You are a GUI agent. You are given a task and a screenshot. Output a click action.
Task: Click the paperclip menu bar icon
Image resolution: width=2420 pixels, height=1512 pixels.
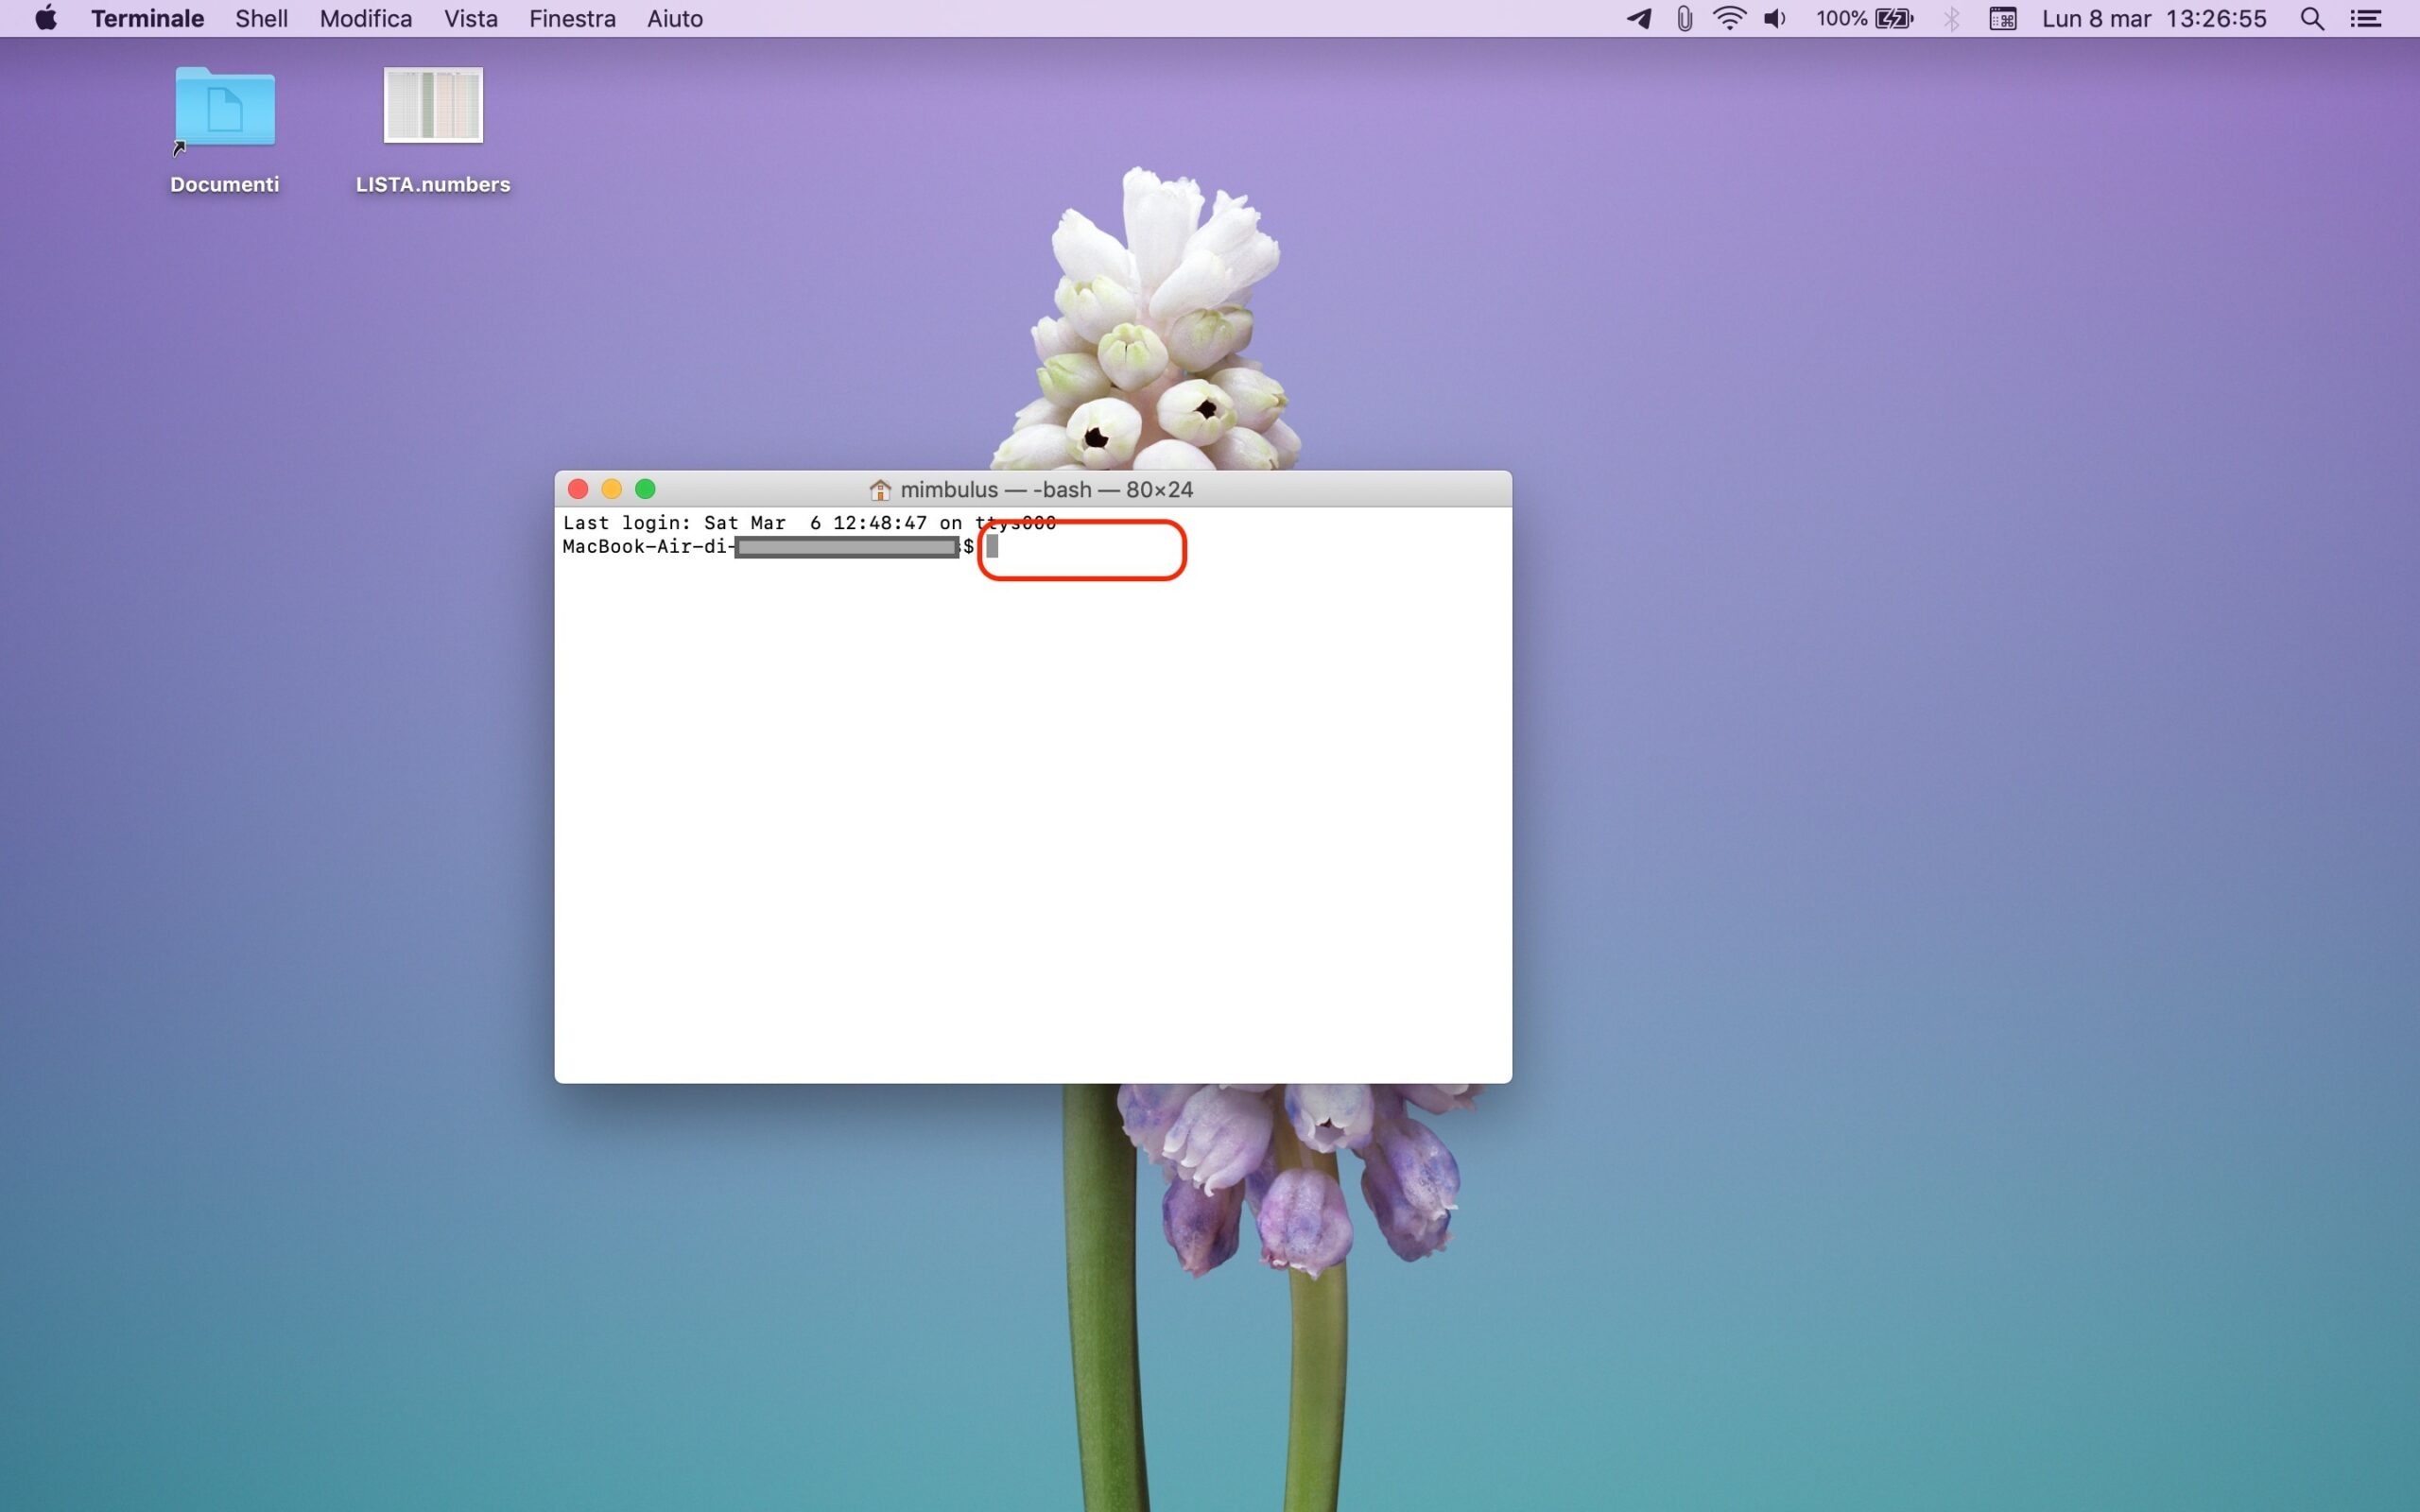1685,18
